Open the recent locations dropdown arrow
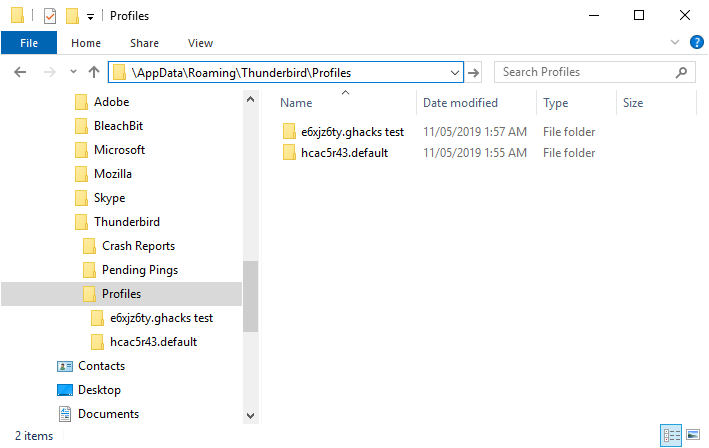 (70, 72)
